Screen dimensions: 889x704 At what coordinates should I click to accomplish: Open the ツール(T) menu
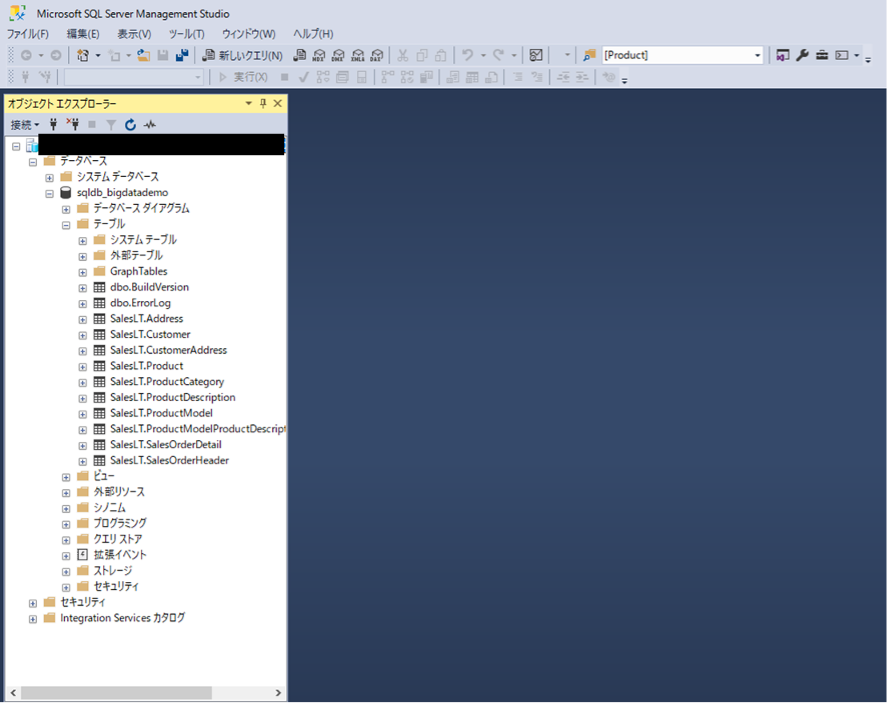click(x=187, y=34)
